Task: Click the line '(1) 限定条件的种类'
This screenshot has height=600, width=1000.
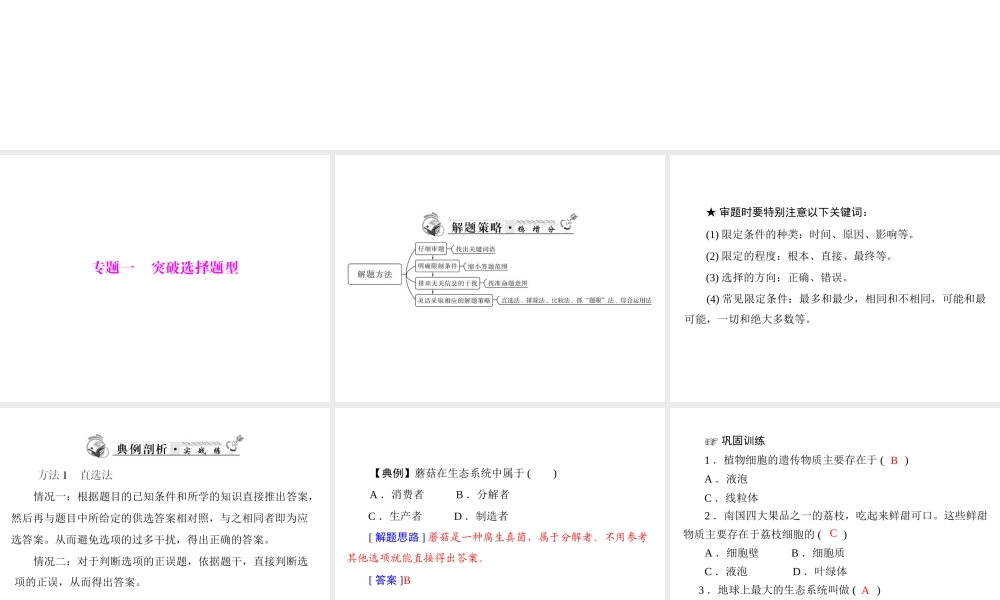Action: 811,235
